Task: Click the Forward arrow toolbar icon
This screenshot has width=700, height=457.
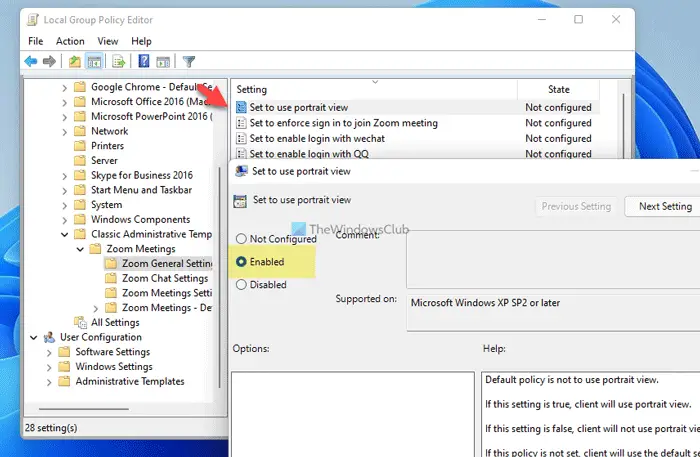Action: click(49, 61)
